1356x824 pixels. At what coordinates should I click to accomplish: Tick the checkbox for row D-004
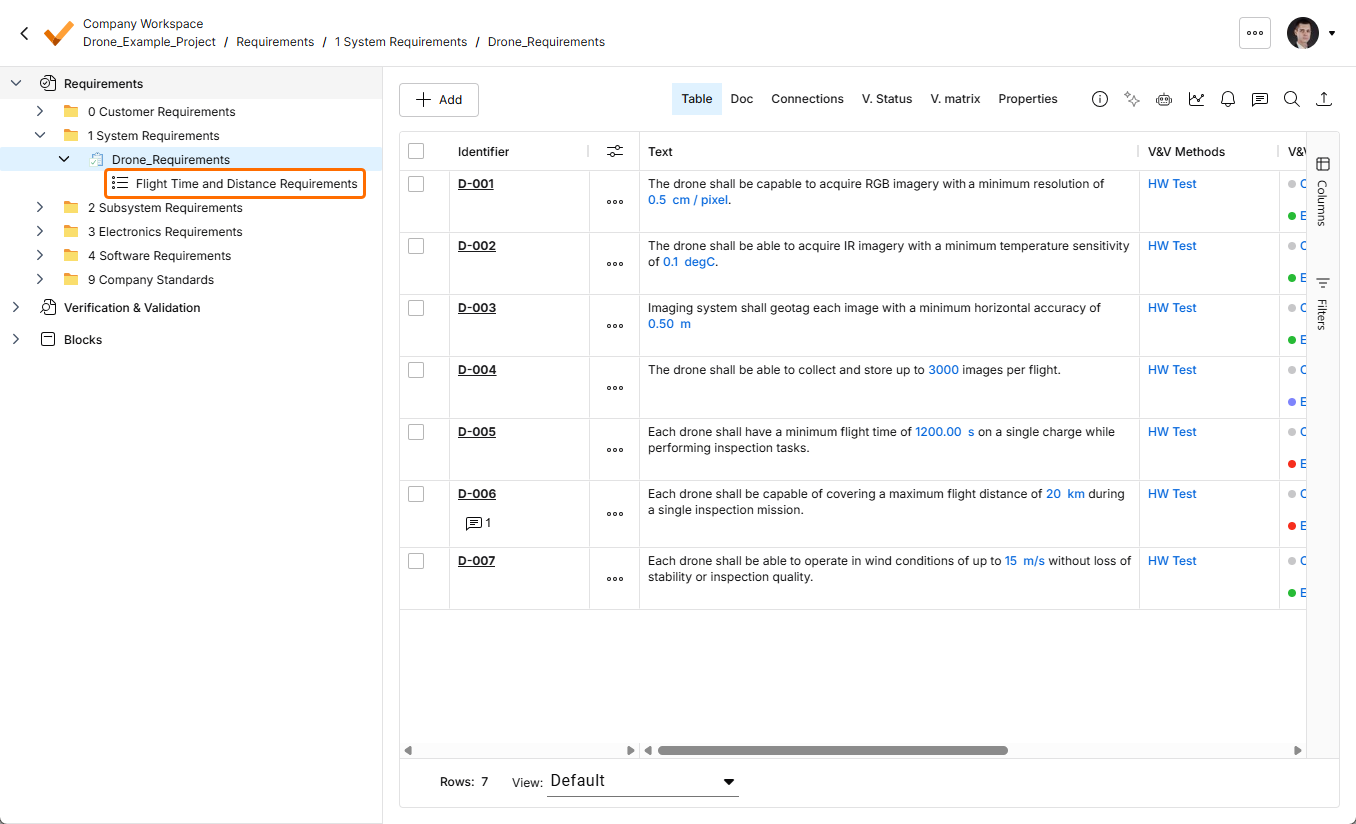point(416,370)
